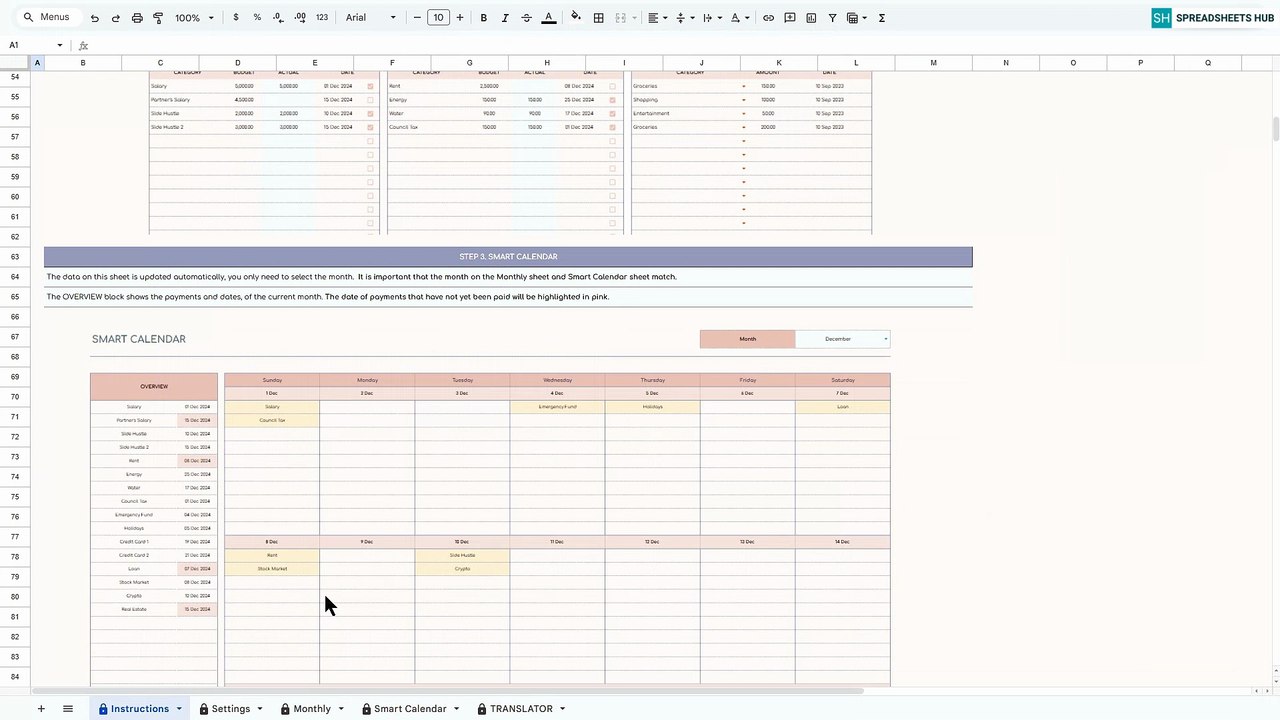
Task: Add a new sheet with plus icon
Action: [41, 709]
